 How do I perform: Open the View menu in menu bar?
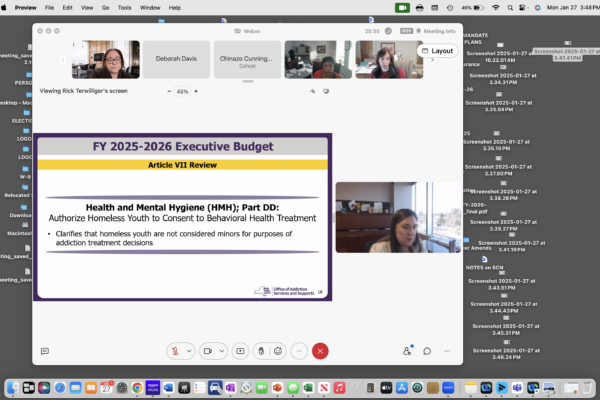pyautogui.click(x=85, y=7)
